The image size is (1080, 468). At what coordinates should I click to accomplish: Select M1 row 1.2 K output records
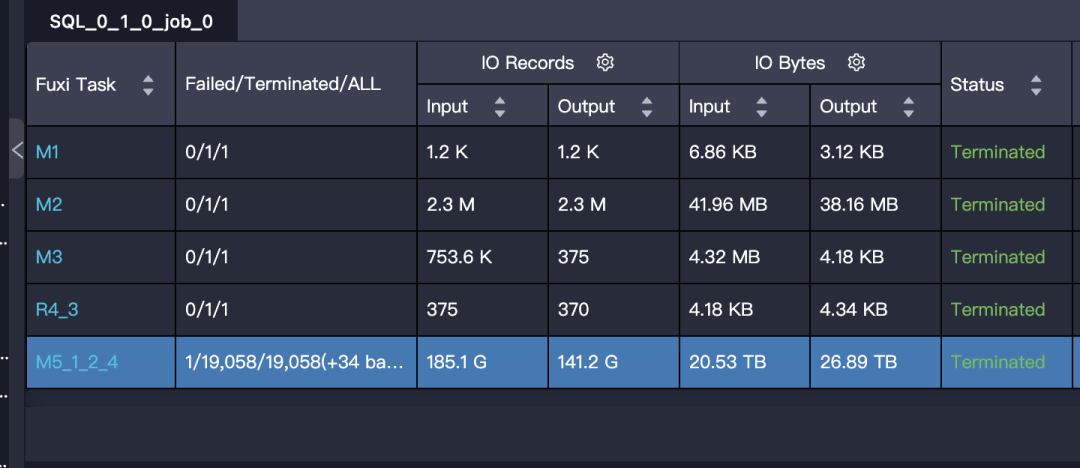tap(614, 152)
